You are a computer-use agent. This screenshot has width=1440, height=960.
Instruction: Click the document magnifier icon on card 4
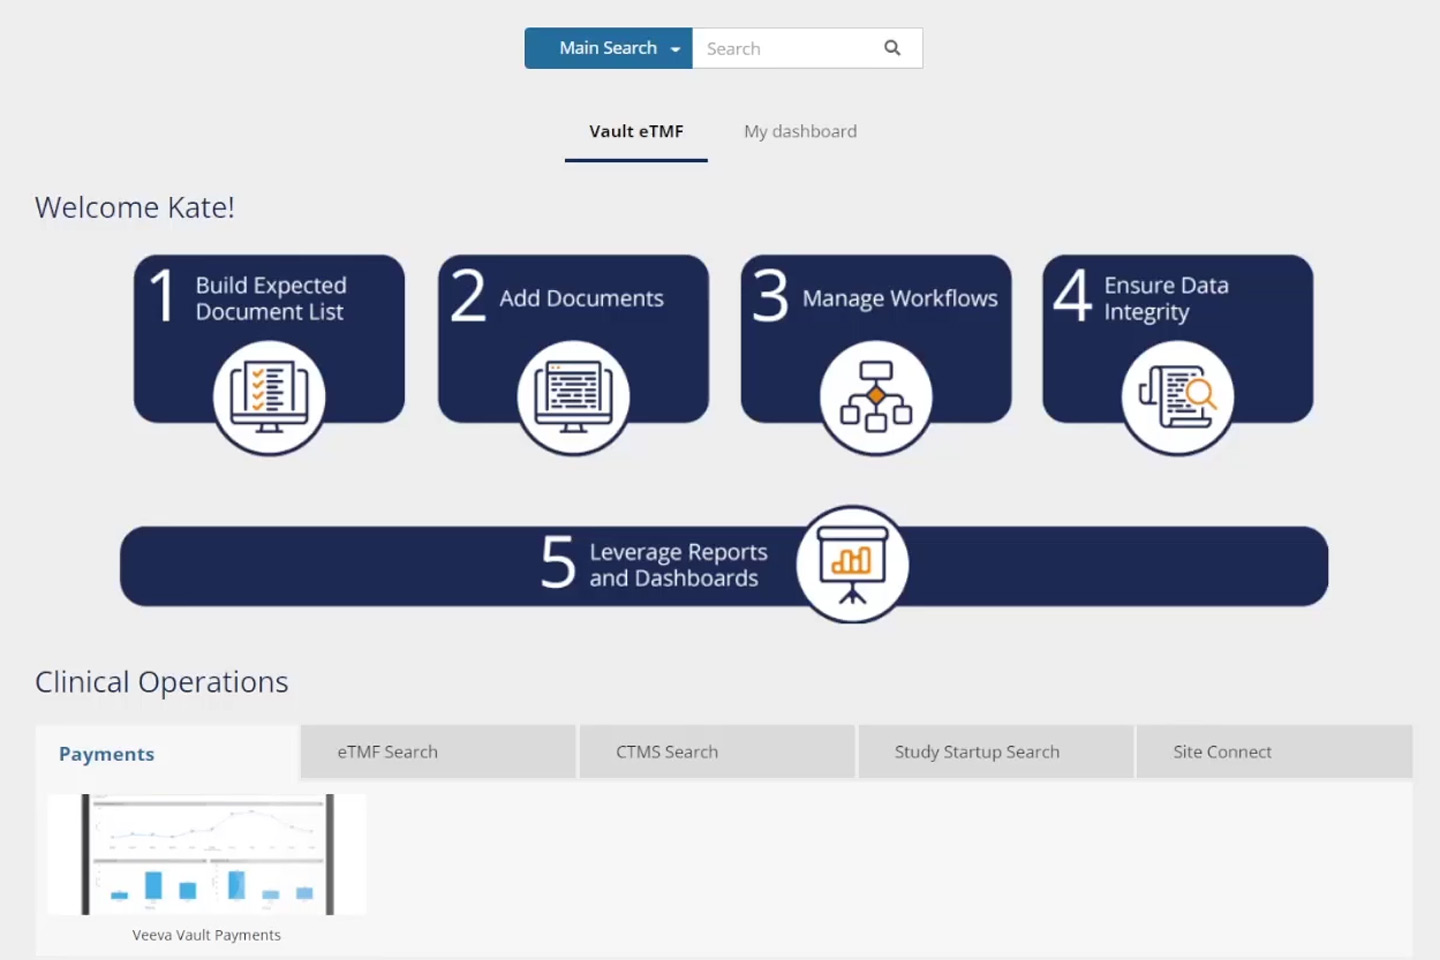(x=1178, y=397)
